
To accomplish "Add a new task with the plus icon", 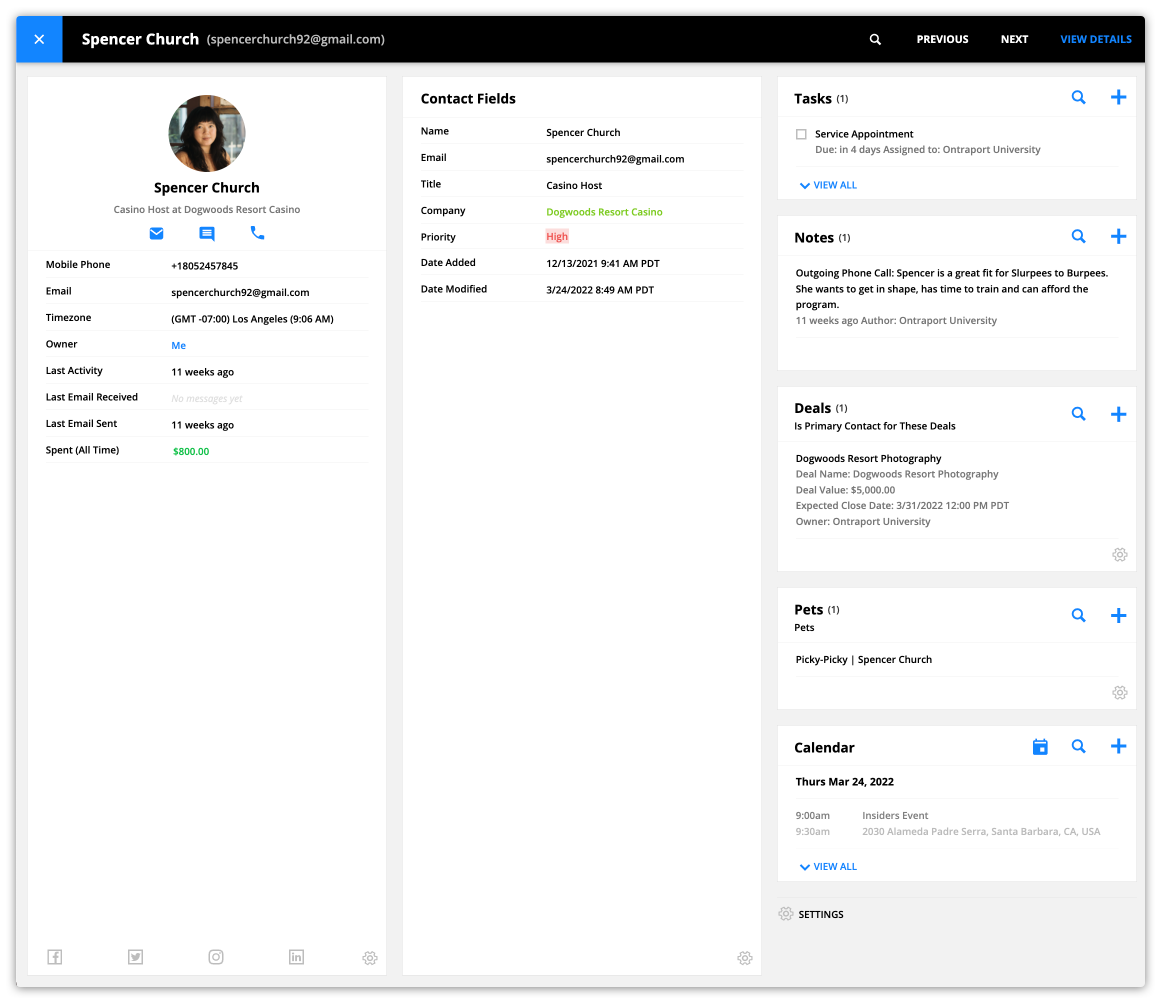I will (1118, 97).
